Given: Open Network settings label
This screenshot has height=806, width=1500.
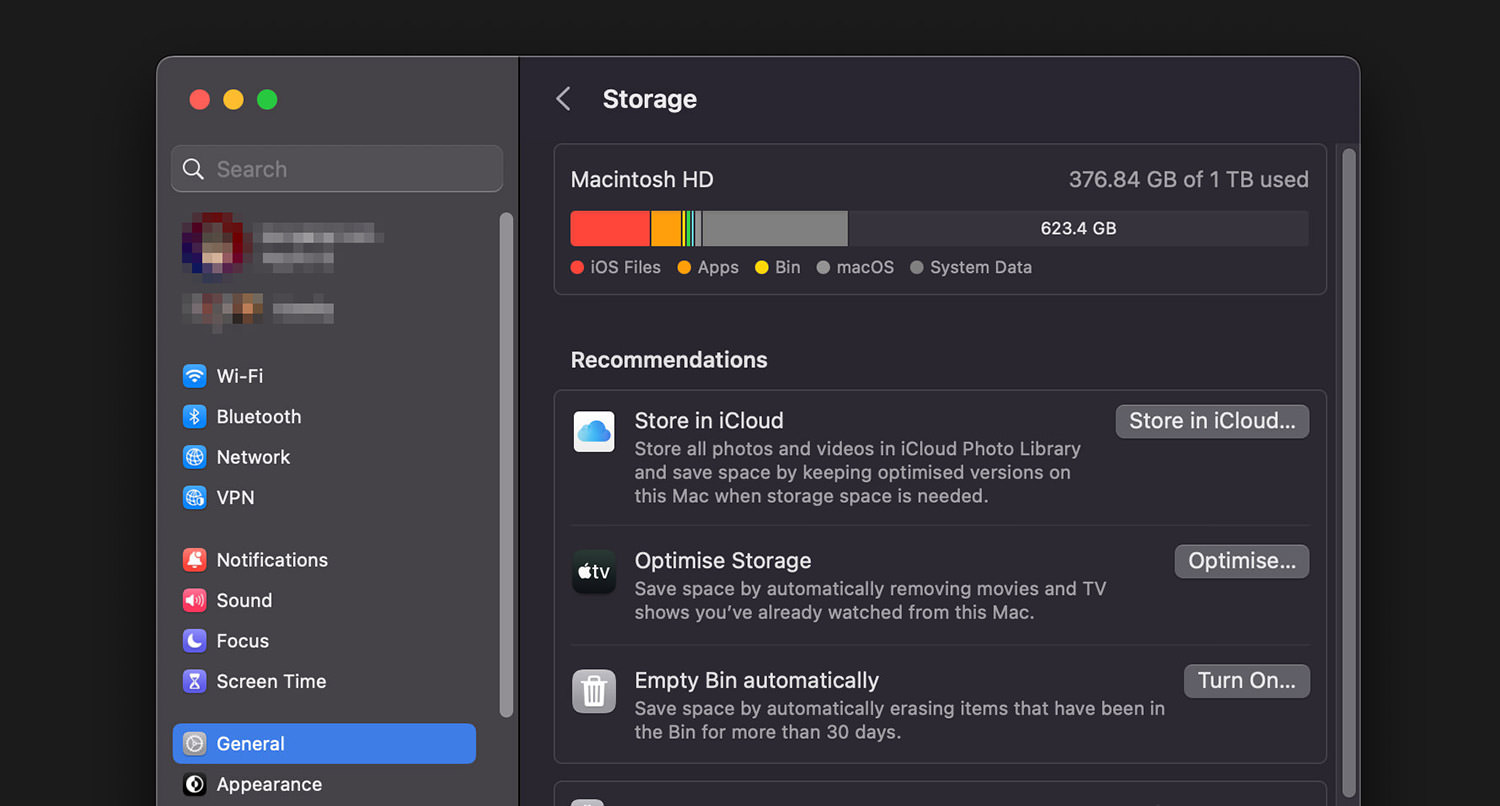Looking at the screenshot, I should point(253,457).
